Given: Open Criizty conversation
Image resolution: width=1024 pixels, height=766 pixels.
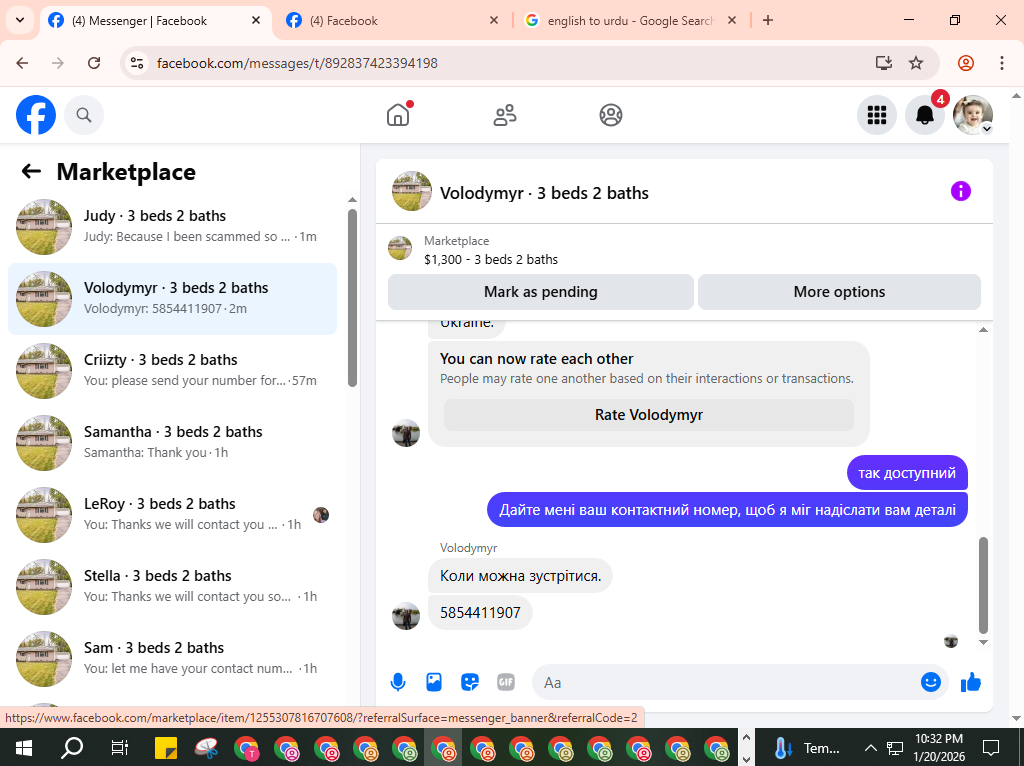Looking at the screenshot, I should (x=172, y=370).
